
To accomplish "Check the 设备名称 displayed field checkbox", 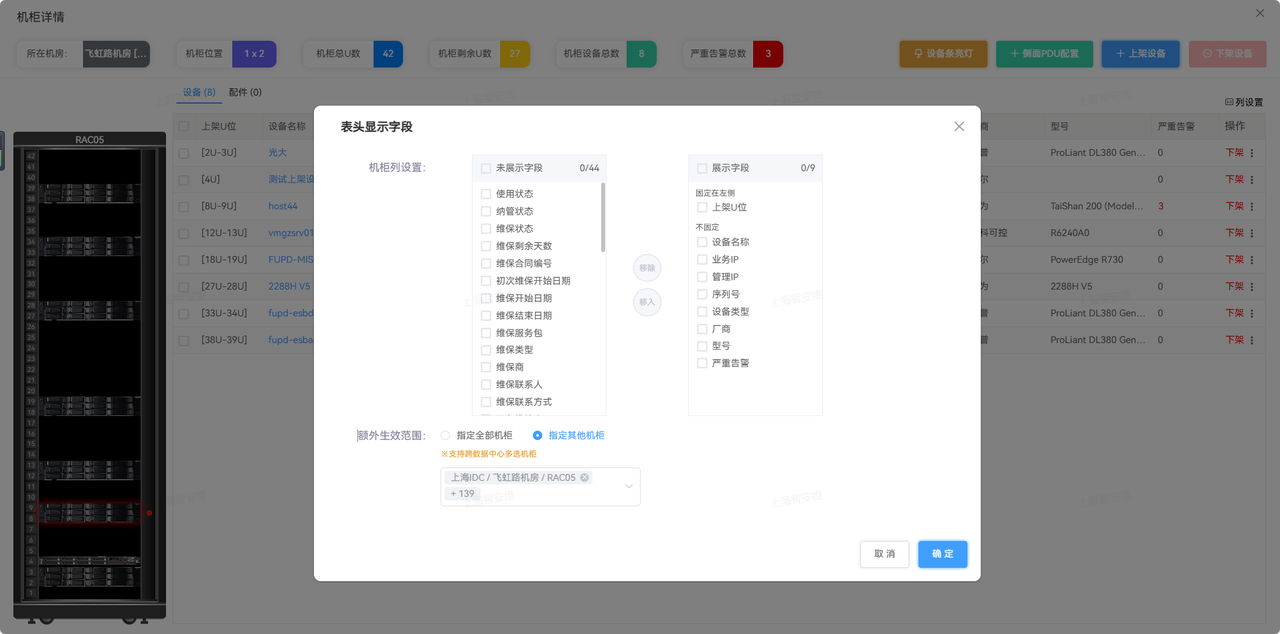I will [x=702, y=242].
